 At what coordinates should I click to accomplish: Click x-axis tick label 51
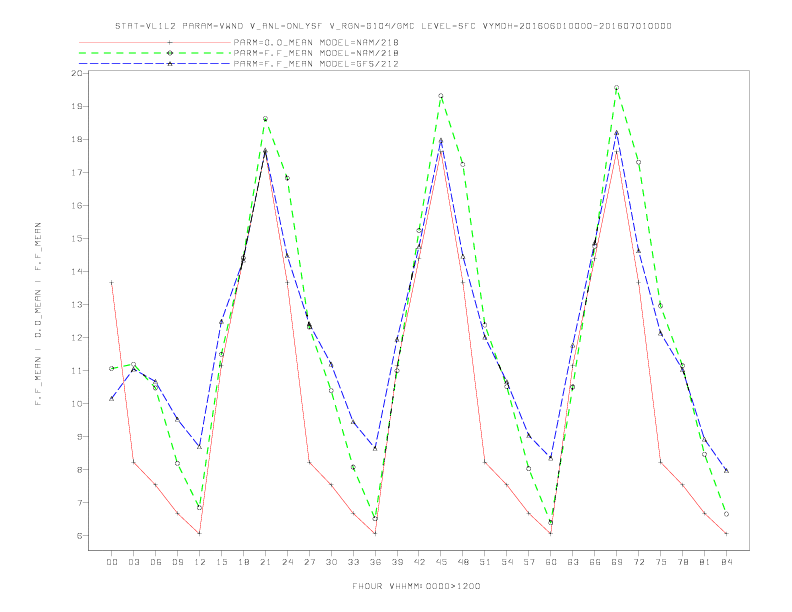coord(485,562)
